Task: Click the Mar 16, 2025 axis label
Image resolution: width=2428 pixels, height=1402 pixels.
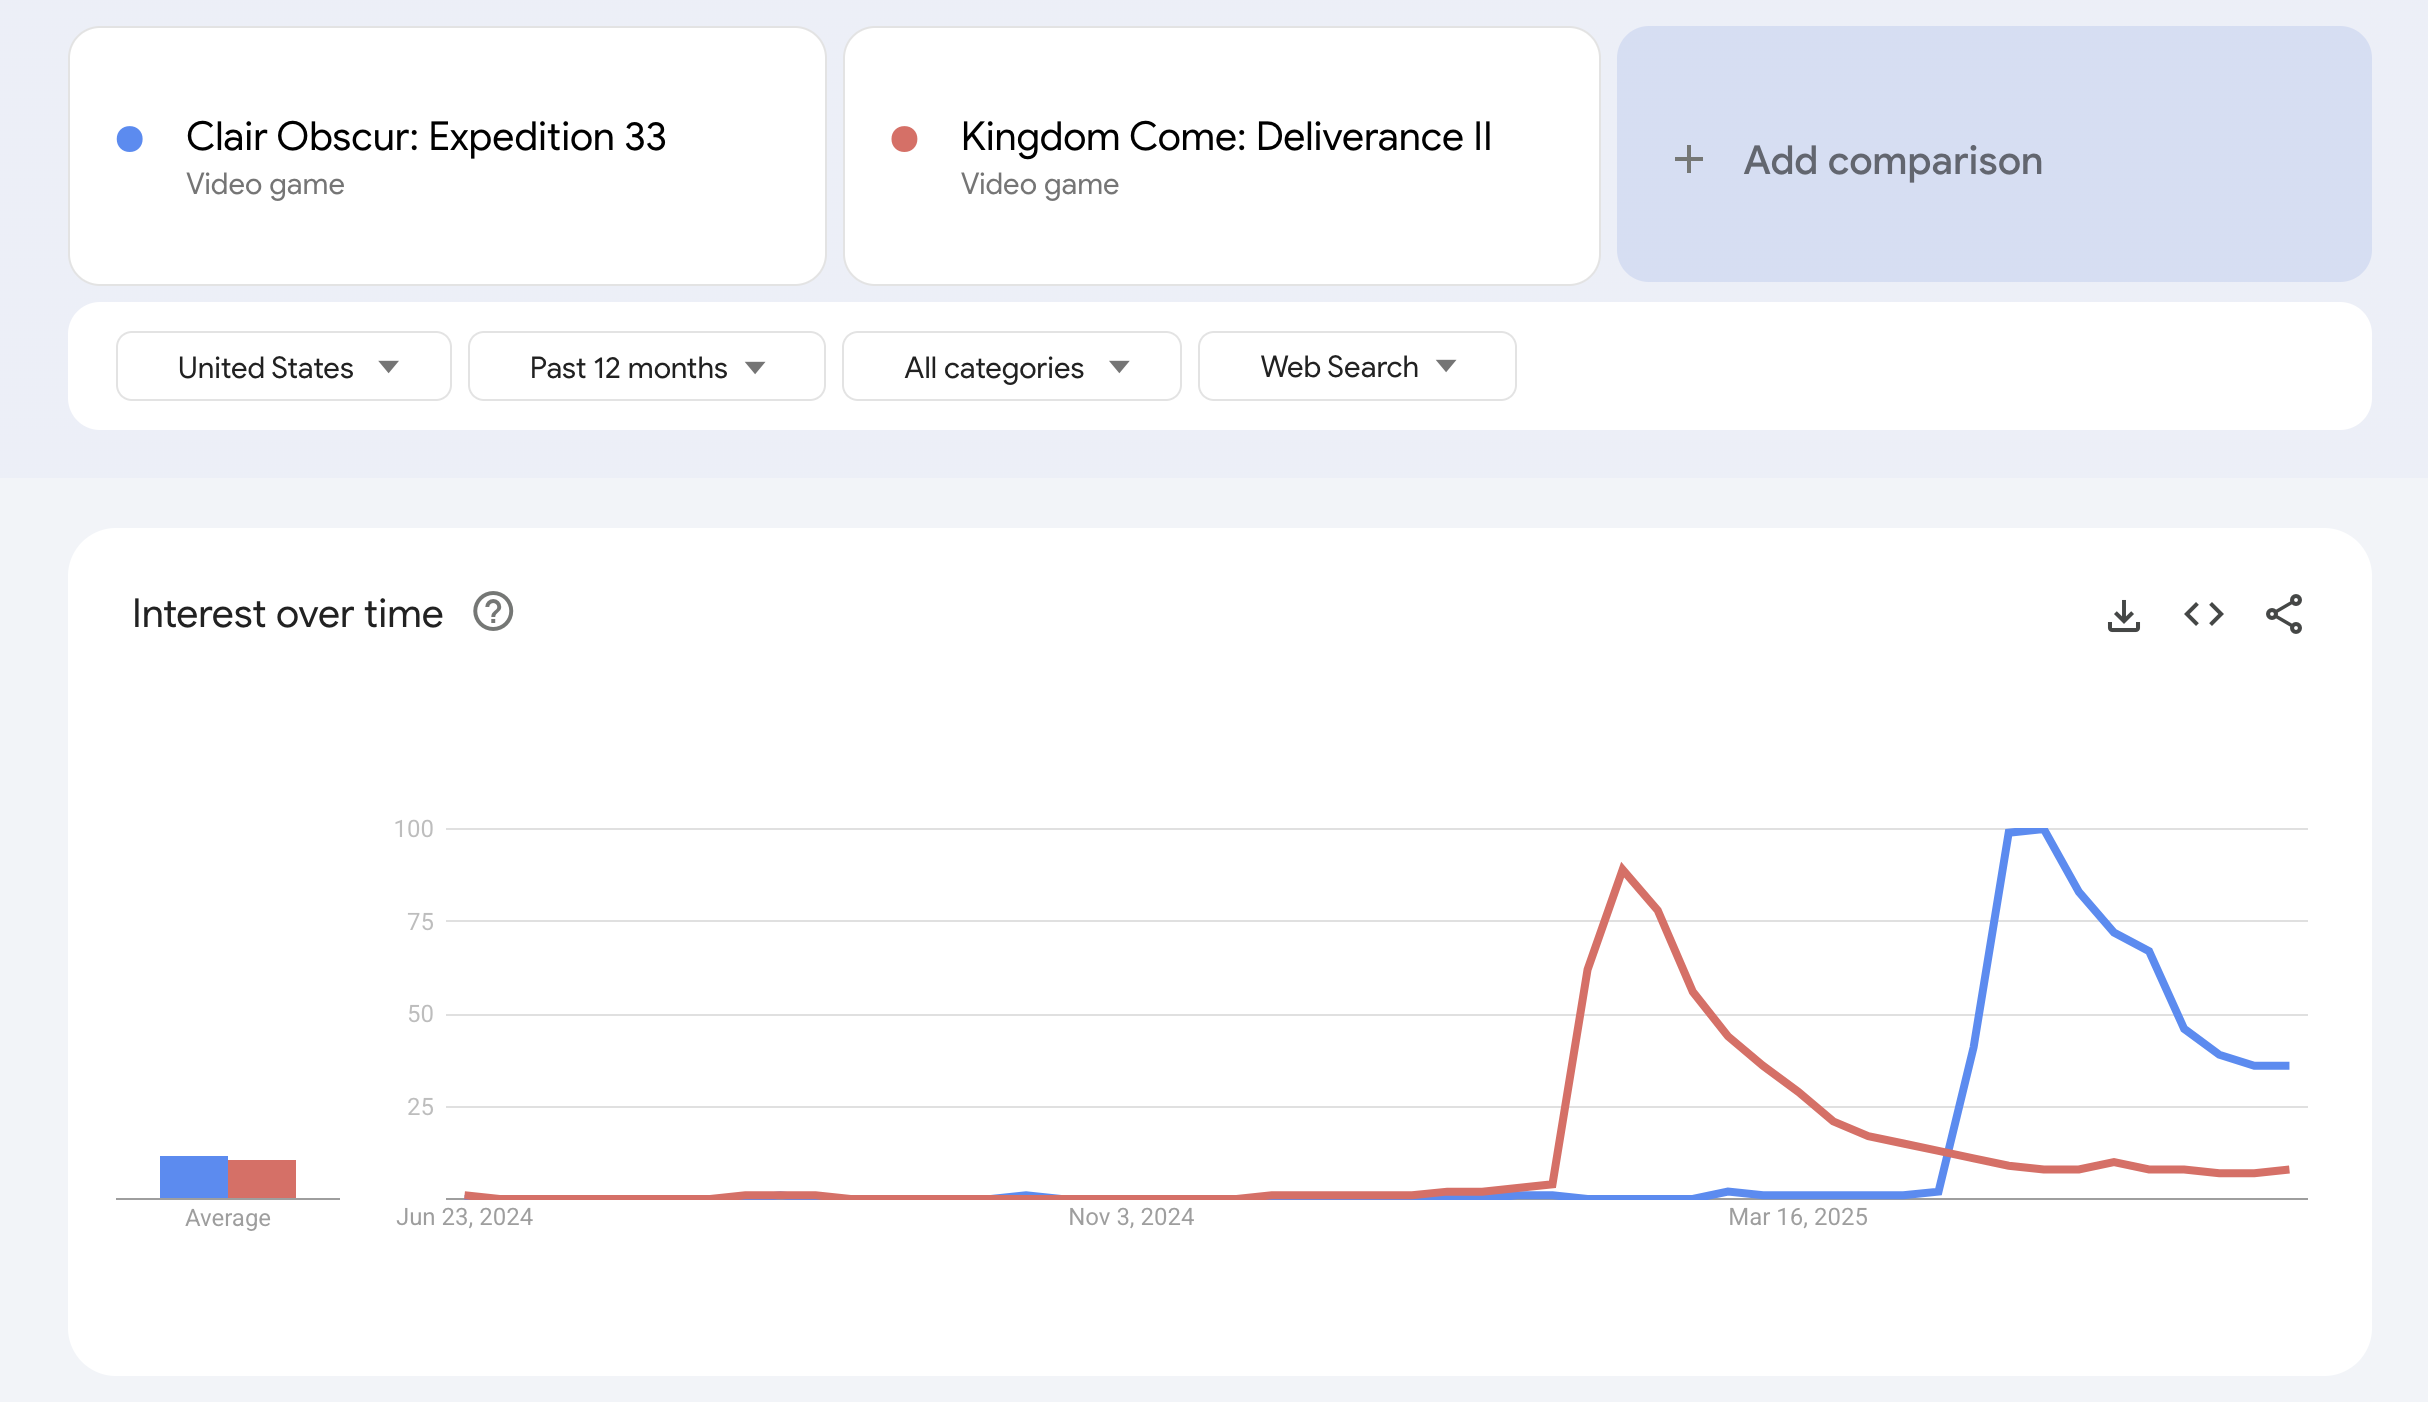Action: coord(1798,1217)
